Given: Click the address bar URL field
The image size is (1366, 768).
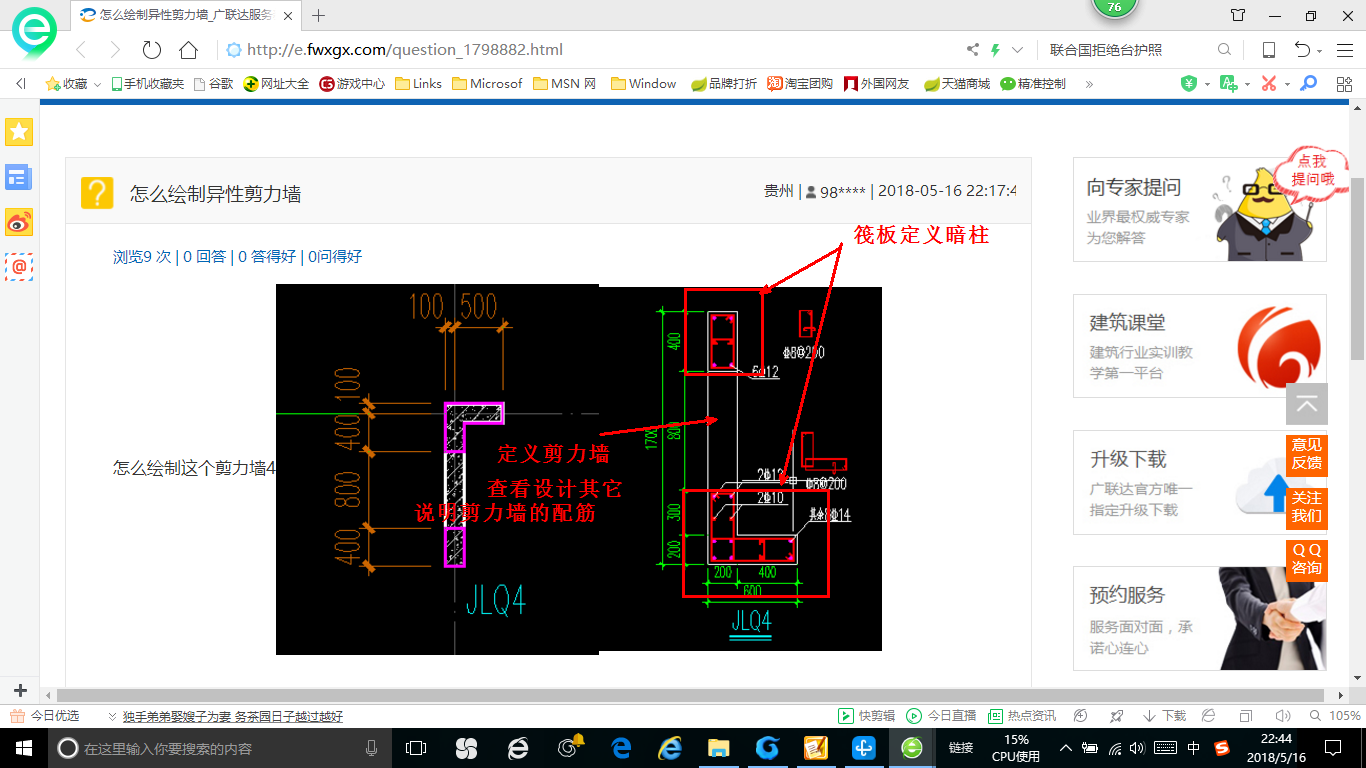Looking at the screenshot, I should point(590,50).
